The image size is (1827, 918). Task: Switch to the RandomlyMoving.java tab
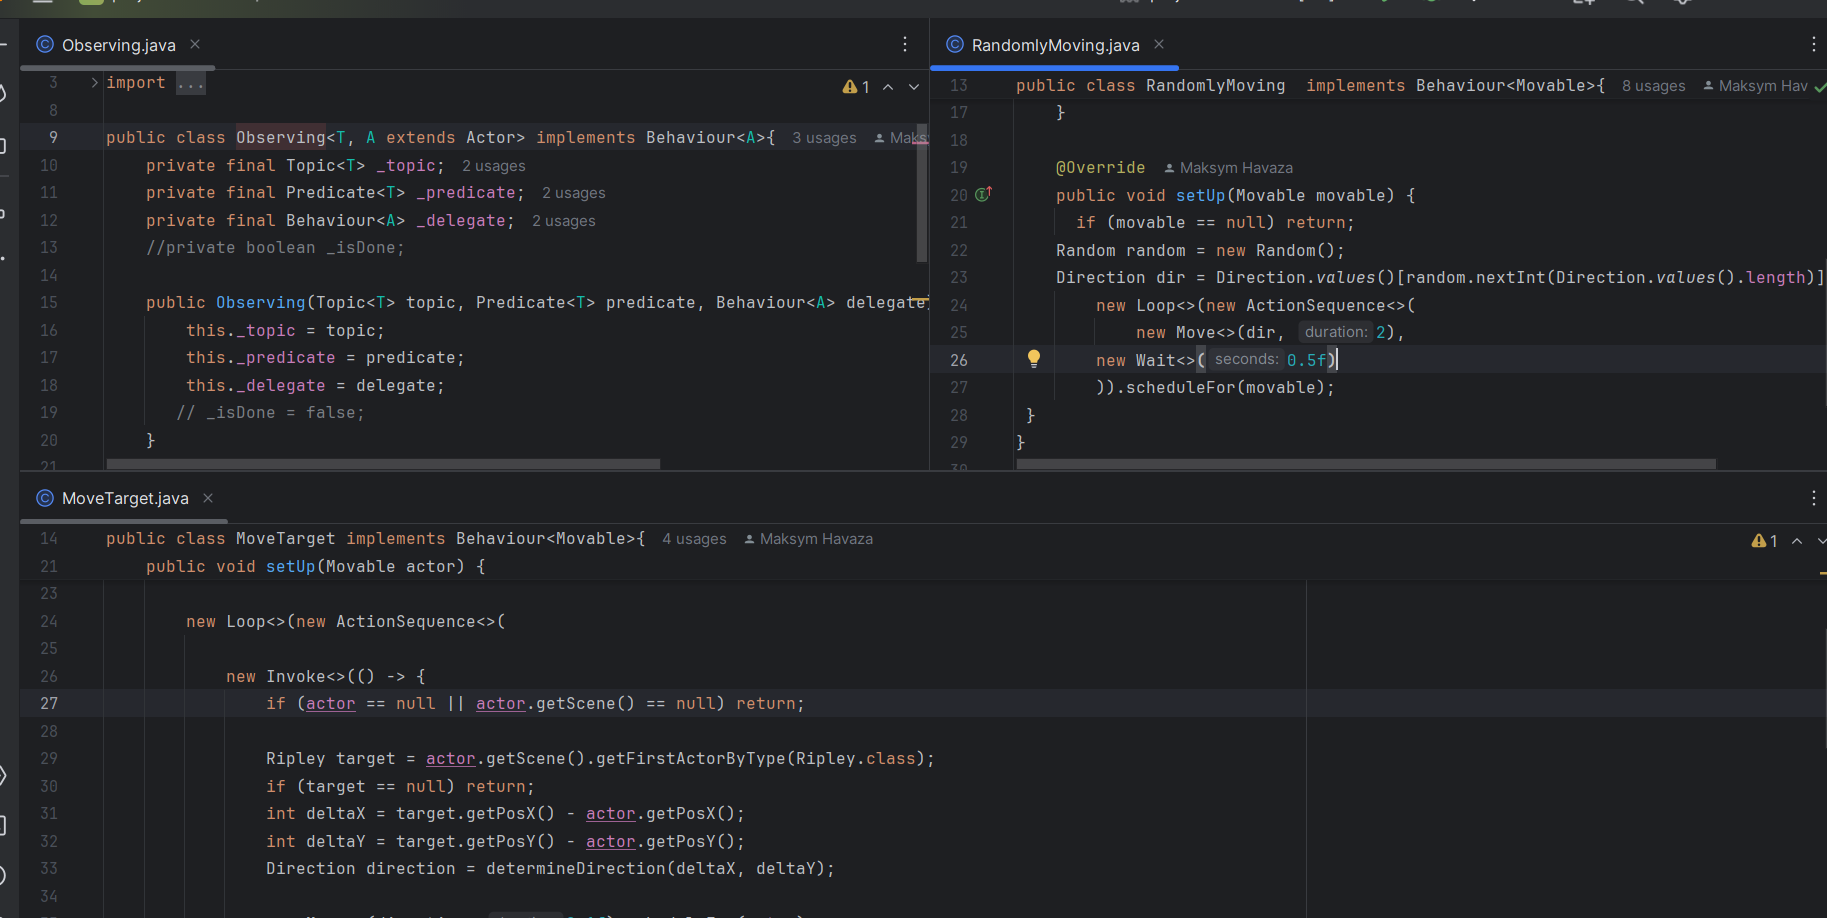(x=1055, y=45)
